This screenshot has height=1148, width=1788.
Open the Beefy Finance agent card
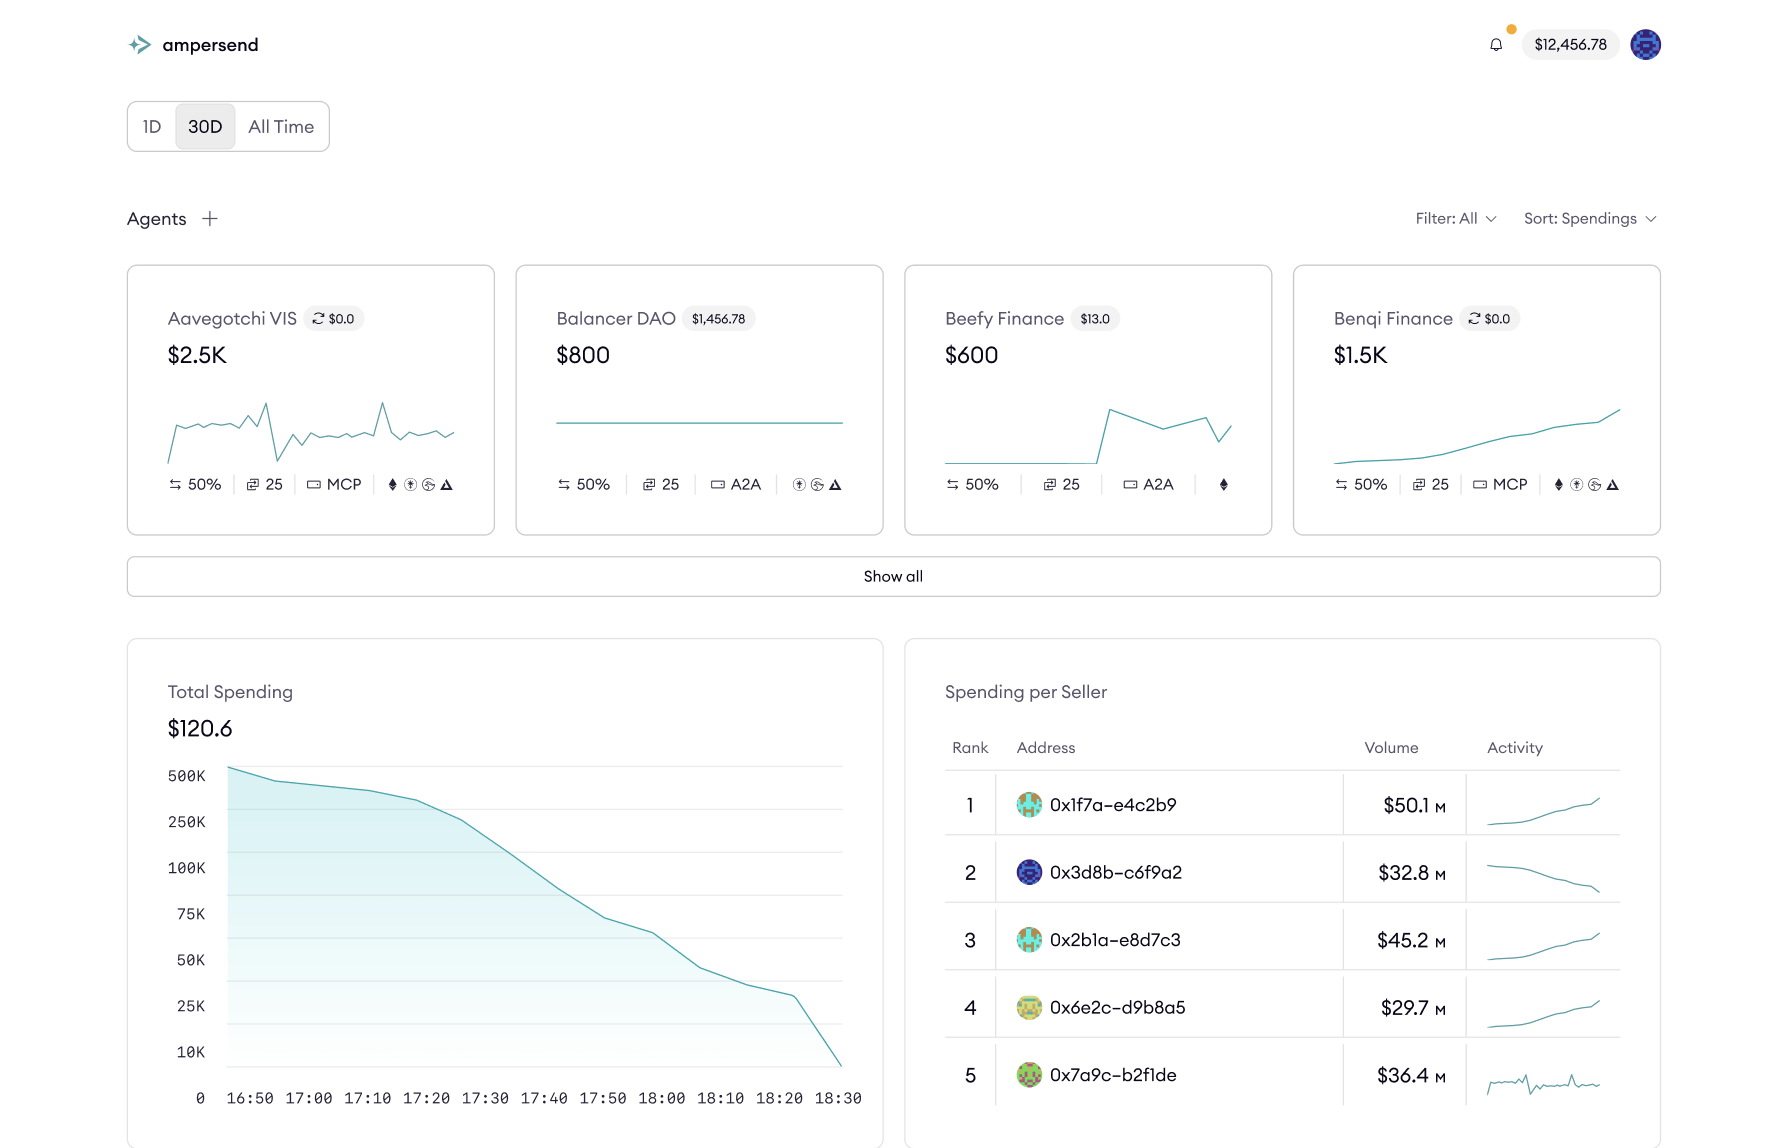(1088, 400)
